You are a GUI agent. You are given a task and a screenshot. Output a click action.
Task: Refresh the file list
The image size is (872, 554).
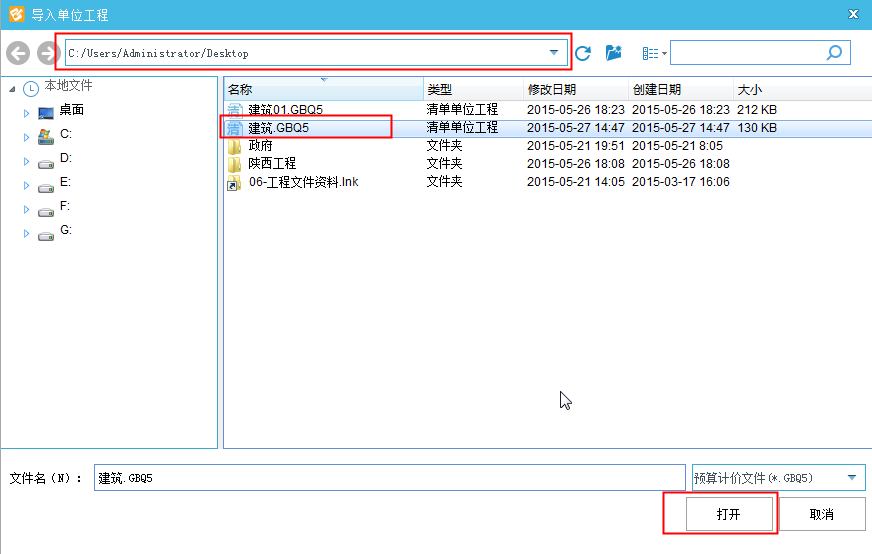(583, 53)
